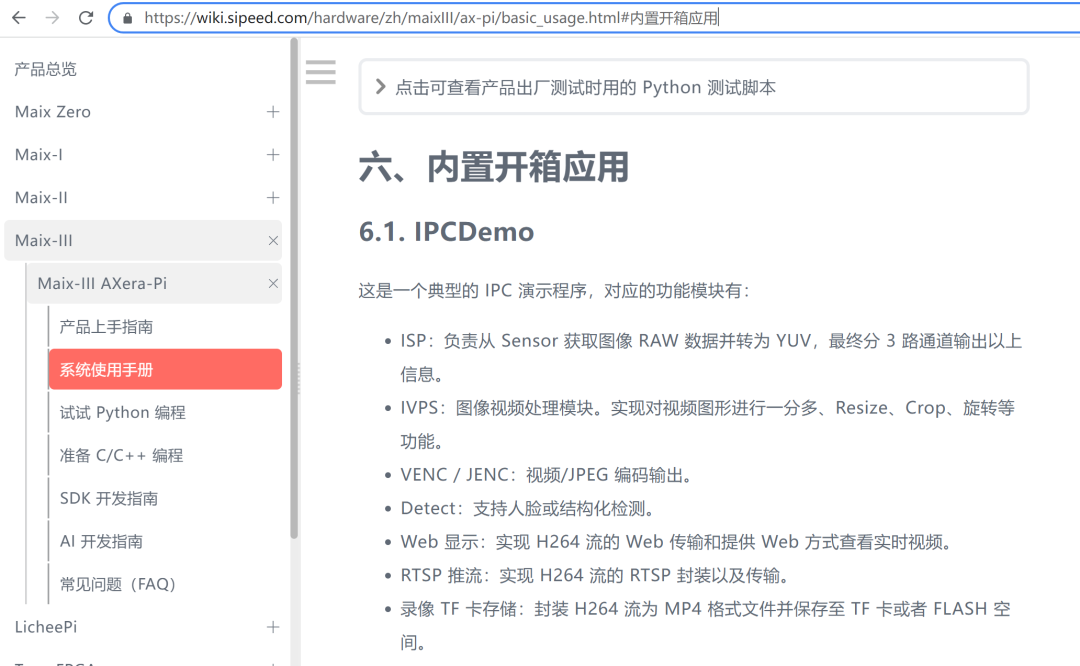Open 试试 Python 编程 page
This screenshot has height=666, width=1080.
tap(123, 413)
